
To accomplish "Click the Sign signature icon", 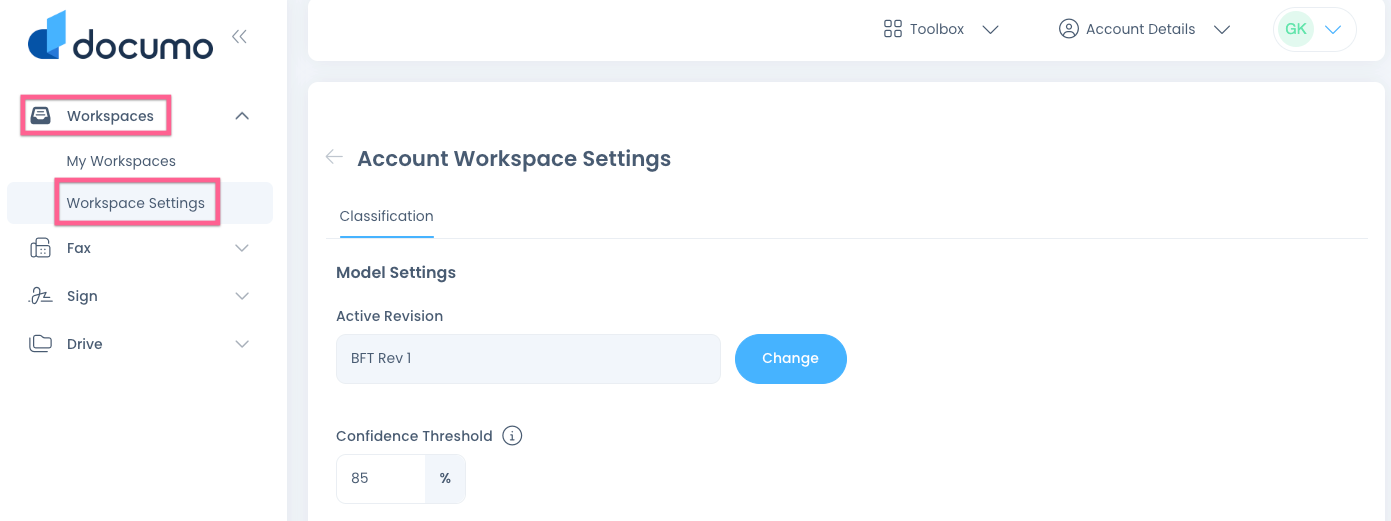I will [41, 296].
